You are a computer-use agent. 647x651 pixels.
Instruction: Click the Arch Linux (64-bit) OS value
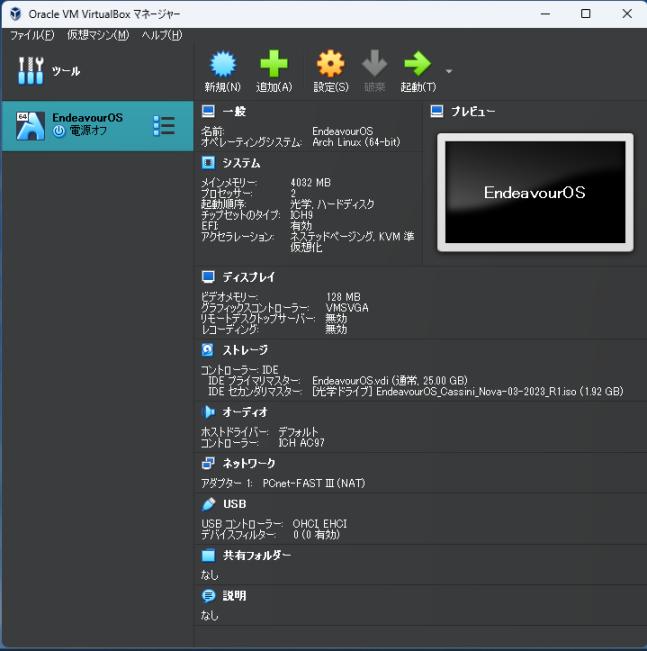(x=356, y=142)
